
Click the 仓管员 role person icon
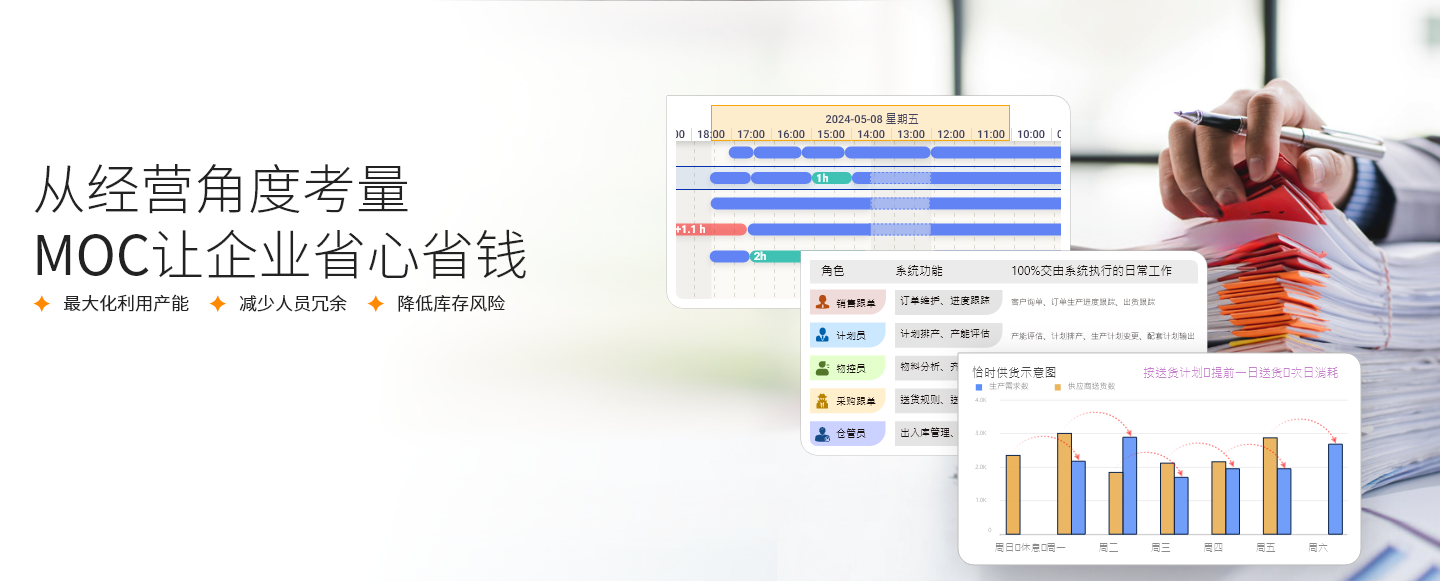pos(822,434)
